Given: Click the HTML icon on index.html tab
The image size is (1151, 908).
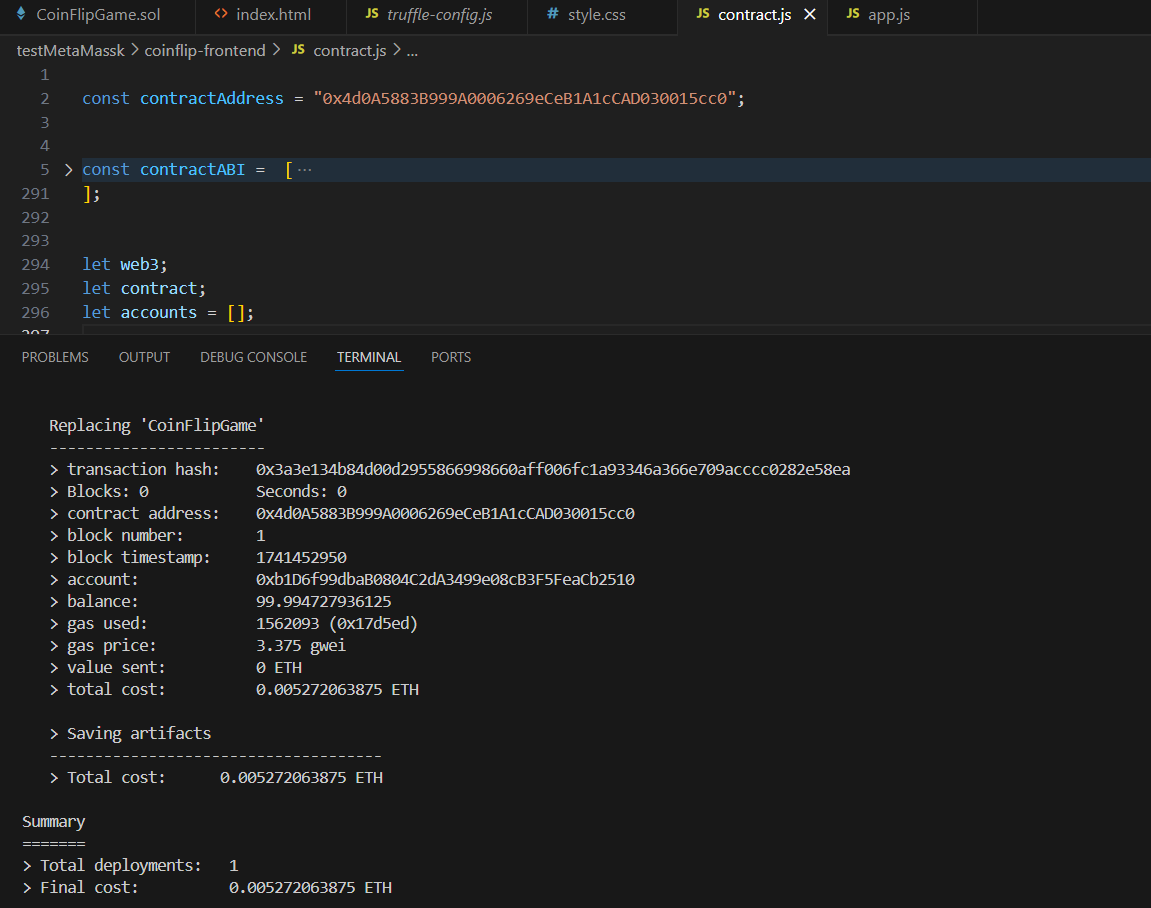Looking at the screenshot, I should click(x=221, y=15).
